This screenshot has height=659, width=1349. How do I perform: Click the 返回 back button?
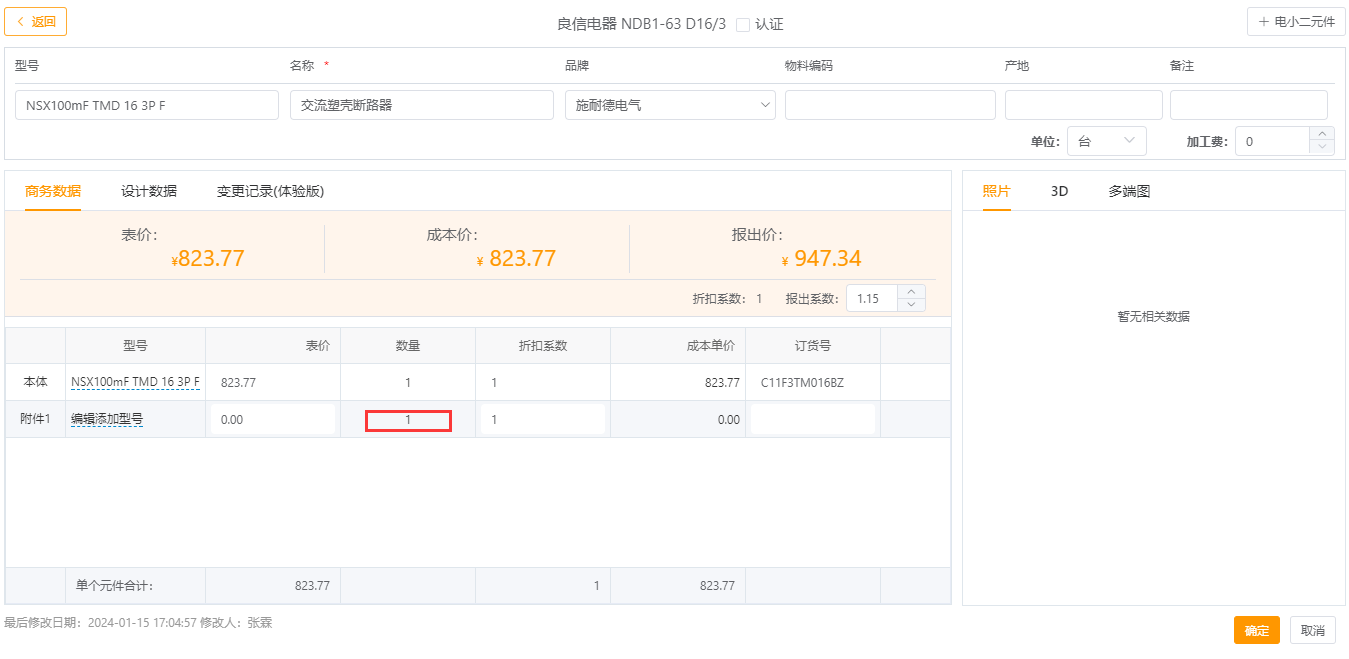(x=36, y=21)
